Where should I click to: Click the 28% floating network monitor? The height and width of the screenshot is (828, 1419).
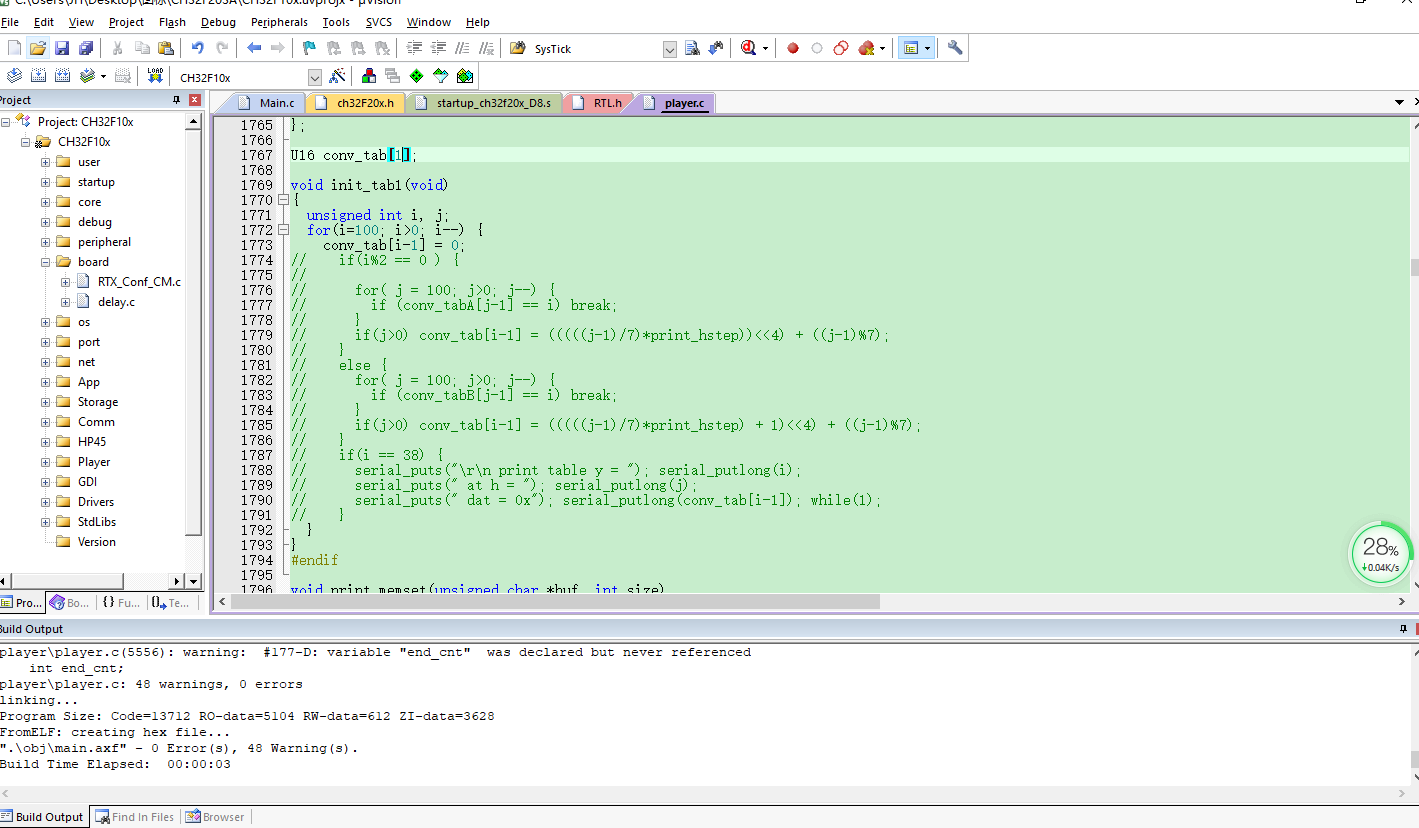[1381, 553]
